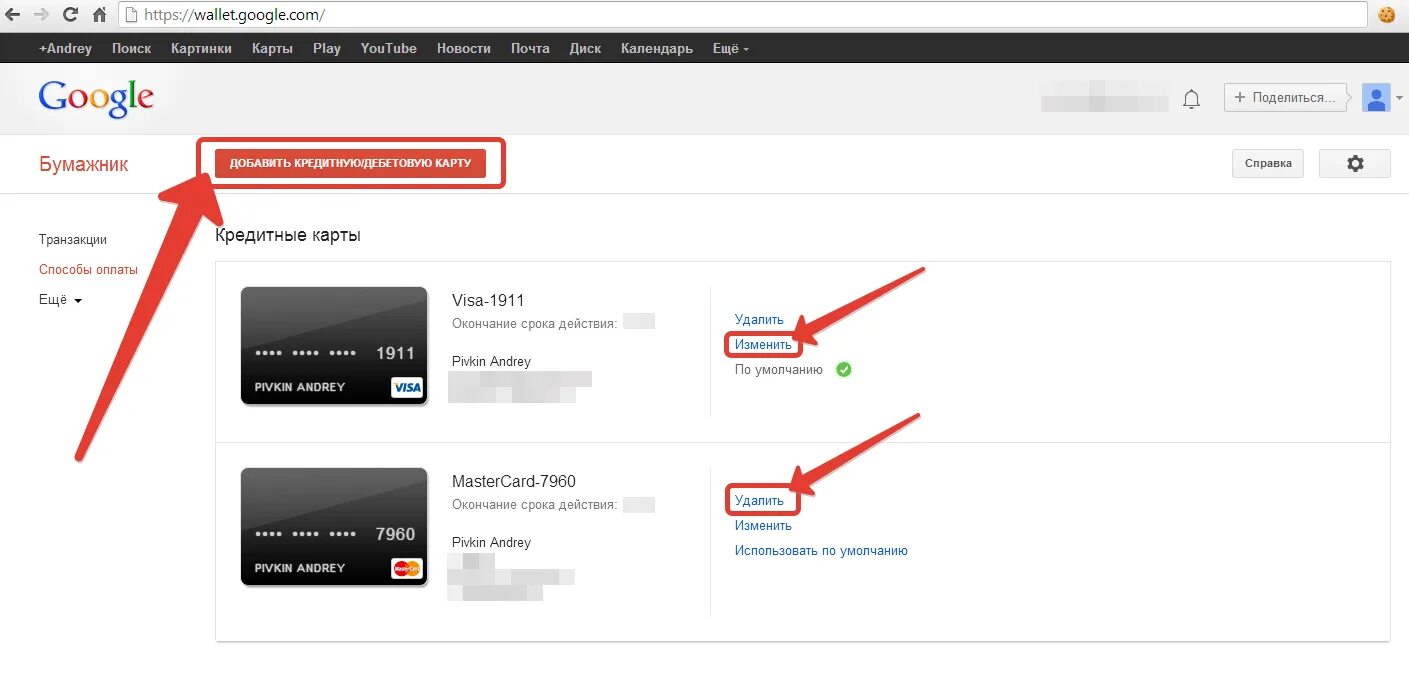Click the Бумажник title

[x=84, y=164]
